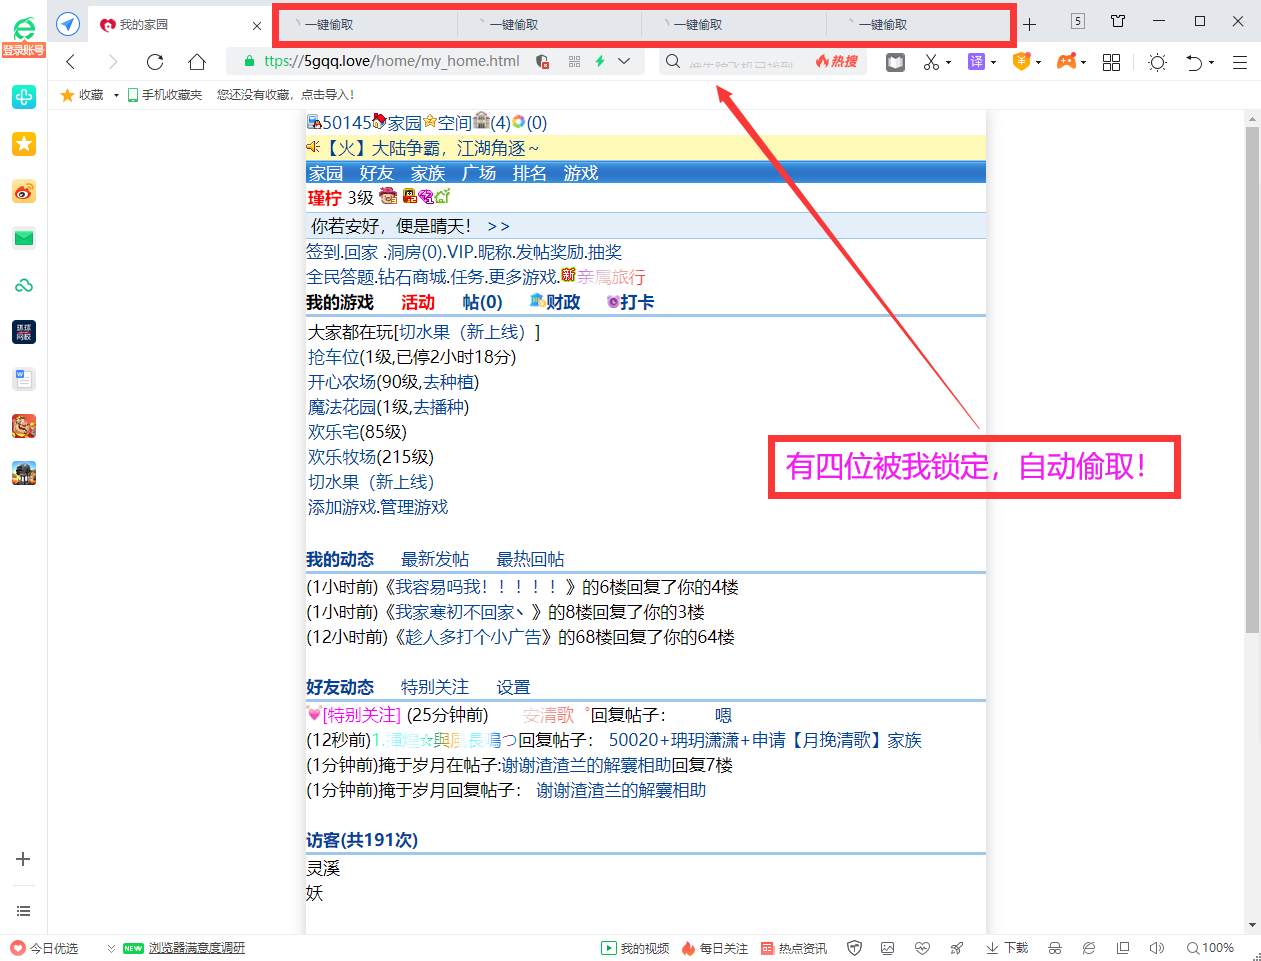
Task: Open the 开心农场 game link
Action: point(342,382)
